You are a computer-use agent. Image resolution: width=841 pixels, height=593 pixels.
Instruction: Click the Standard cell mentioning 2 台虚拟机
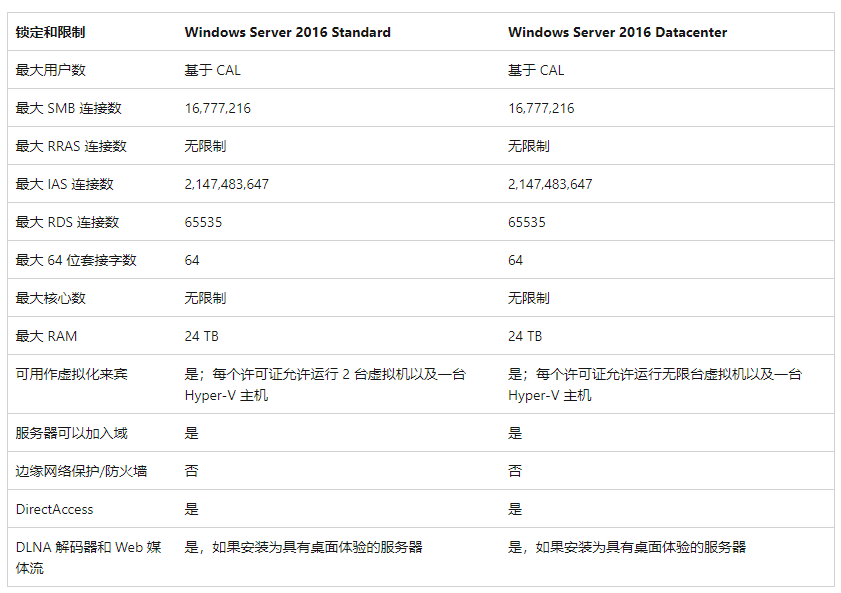325,384
